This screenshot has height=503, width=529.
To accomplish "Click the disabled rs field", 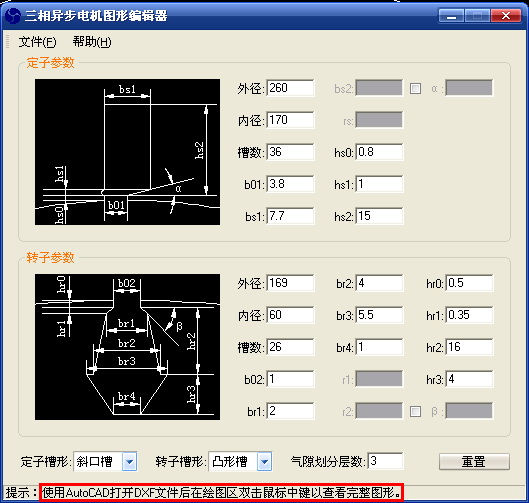I will point(379,120).
